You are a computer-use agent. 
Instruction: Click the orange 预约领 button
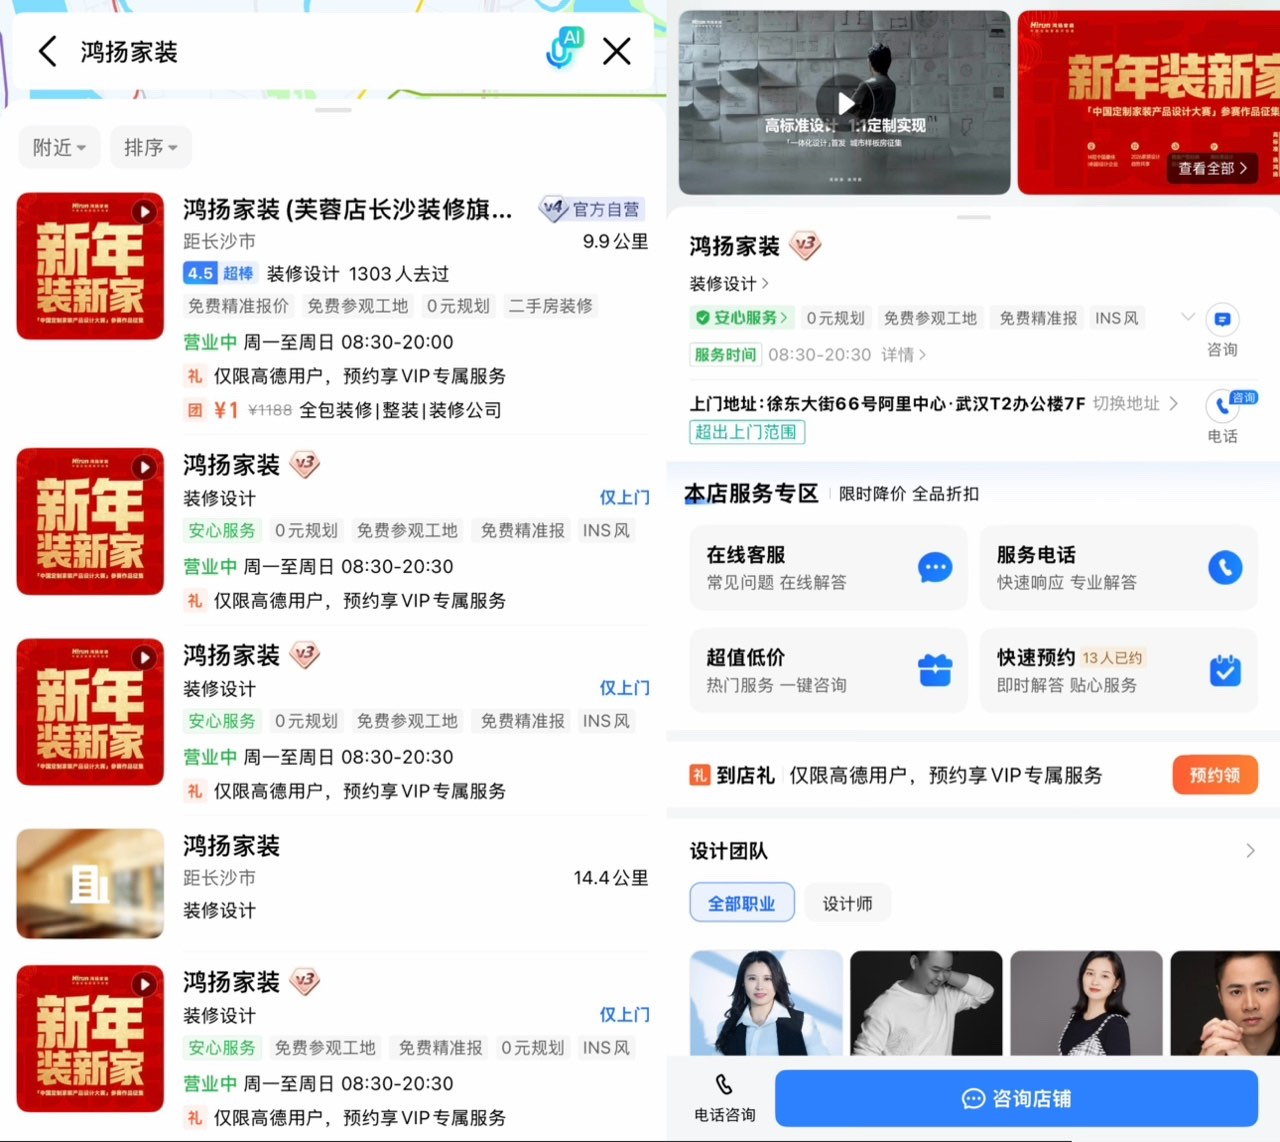(1214, 775)
